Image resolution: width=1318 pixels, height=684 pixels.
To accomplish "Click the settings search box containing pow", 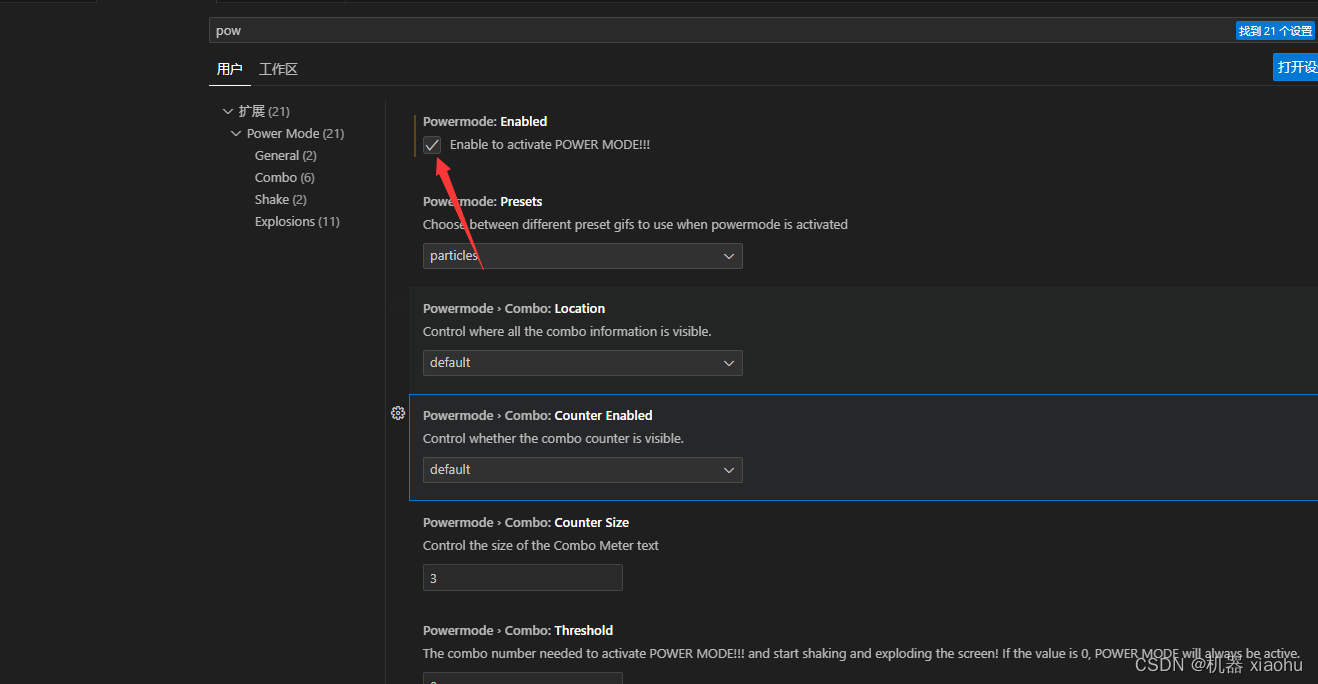I will tap(720, 30).
